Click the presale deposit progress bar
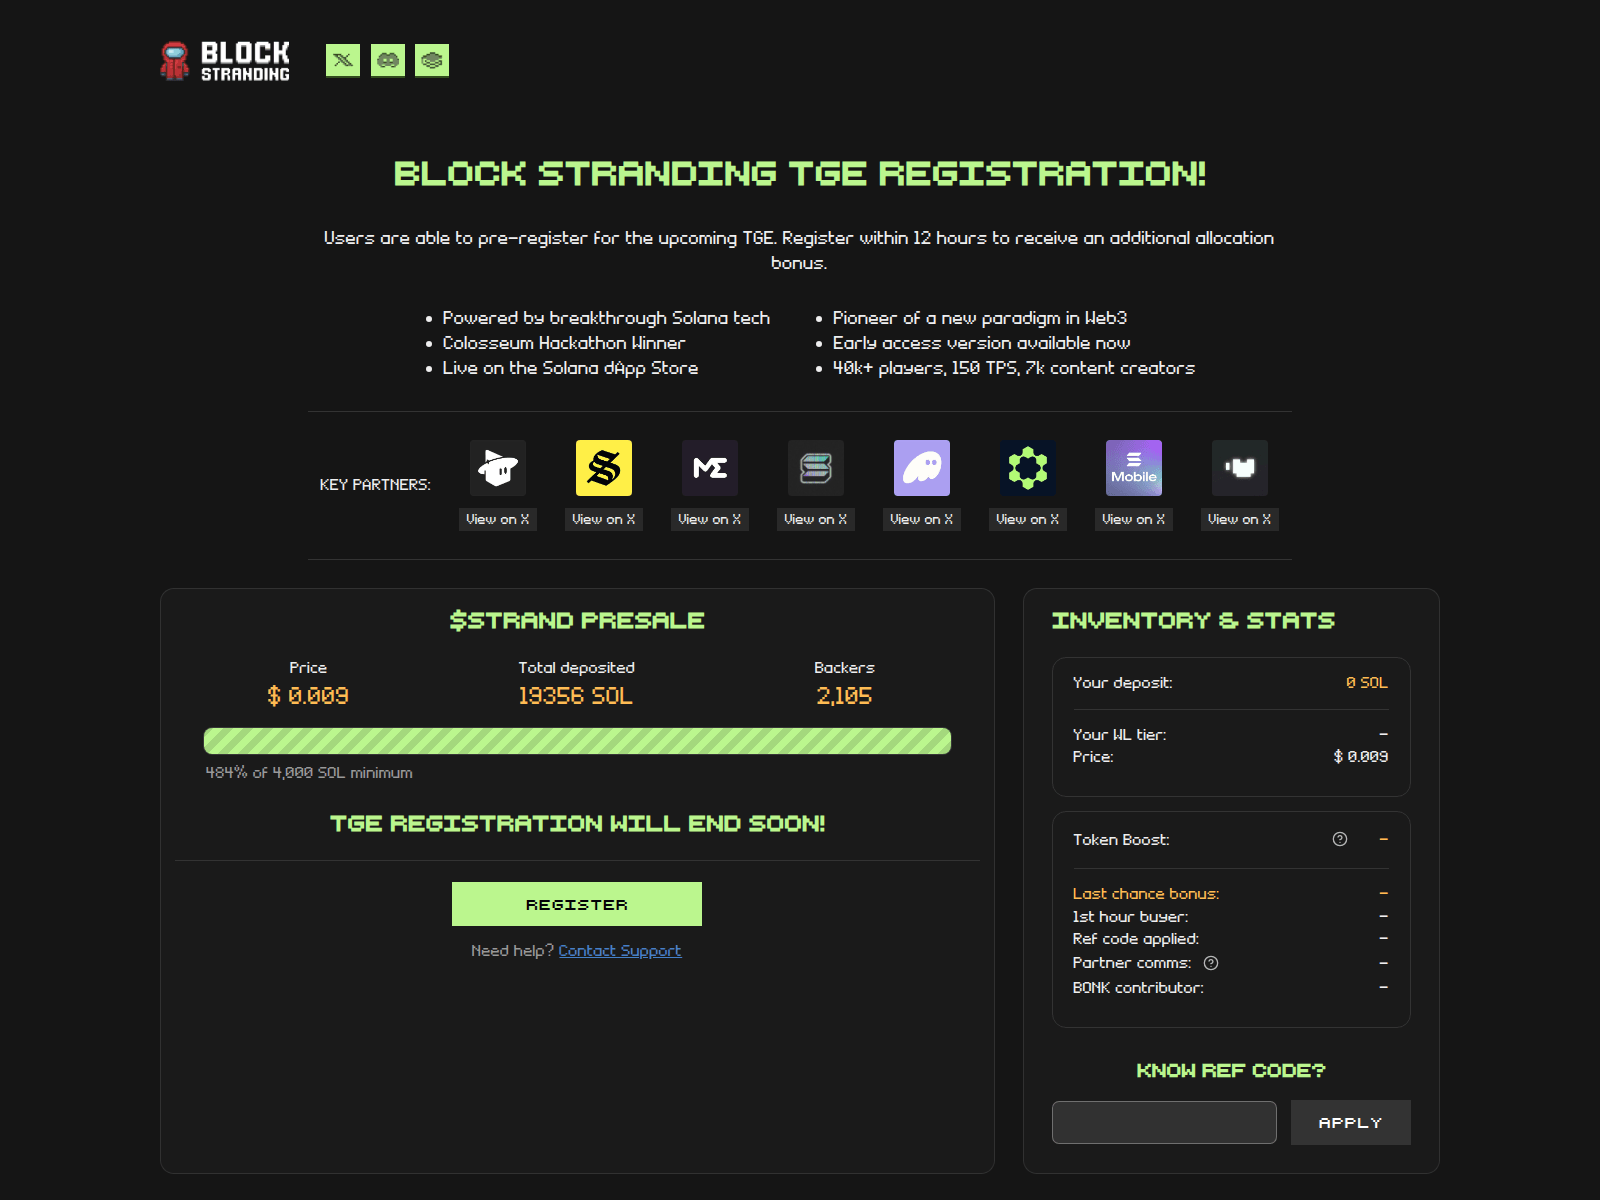This screenshot has width=1600, height=1200. coord(577,740)
